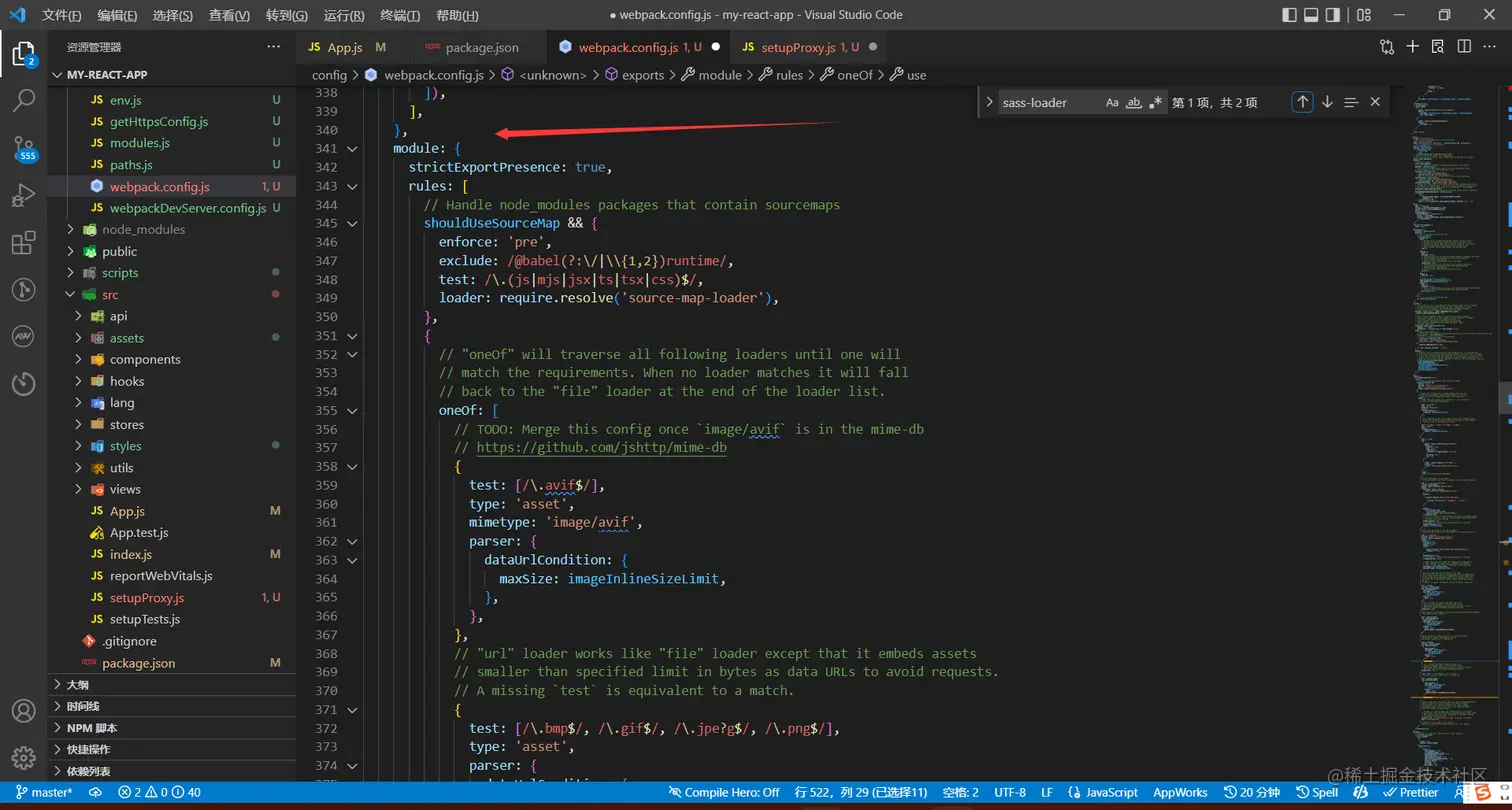The image size is (1512, 810).
Task: Toggle Match Whole Word in find widget
Action: pos(1134,102)
